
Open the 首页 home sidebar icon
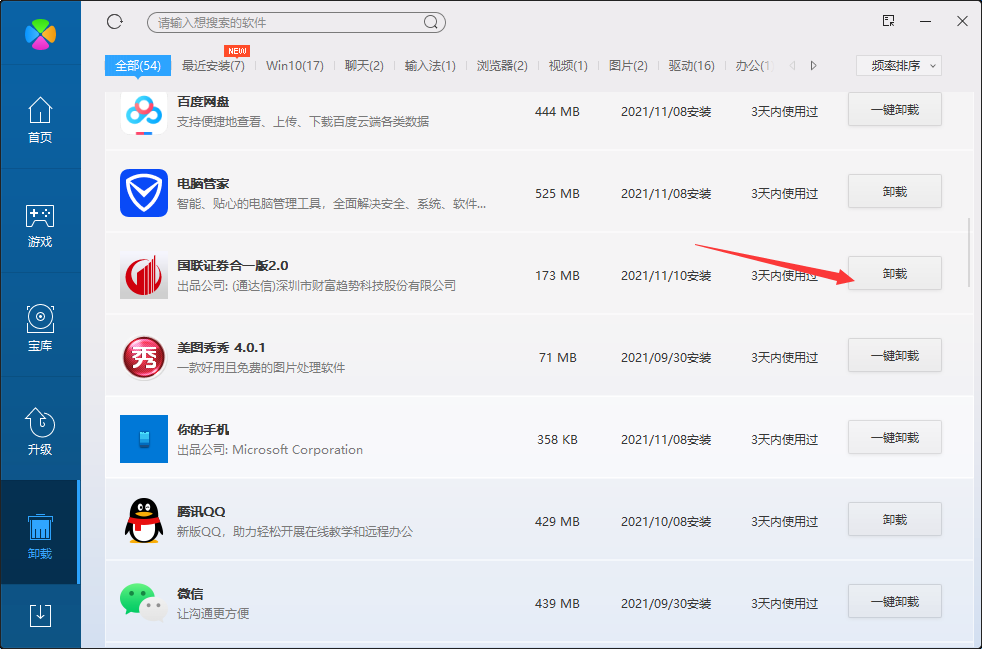tap(40, 120)
